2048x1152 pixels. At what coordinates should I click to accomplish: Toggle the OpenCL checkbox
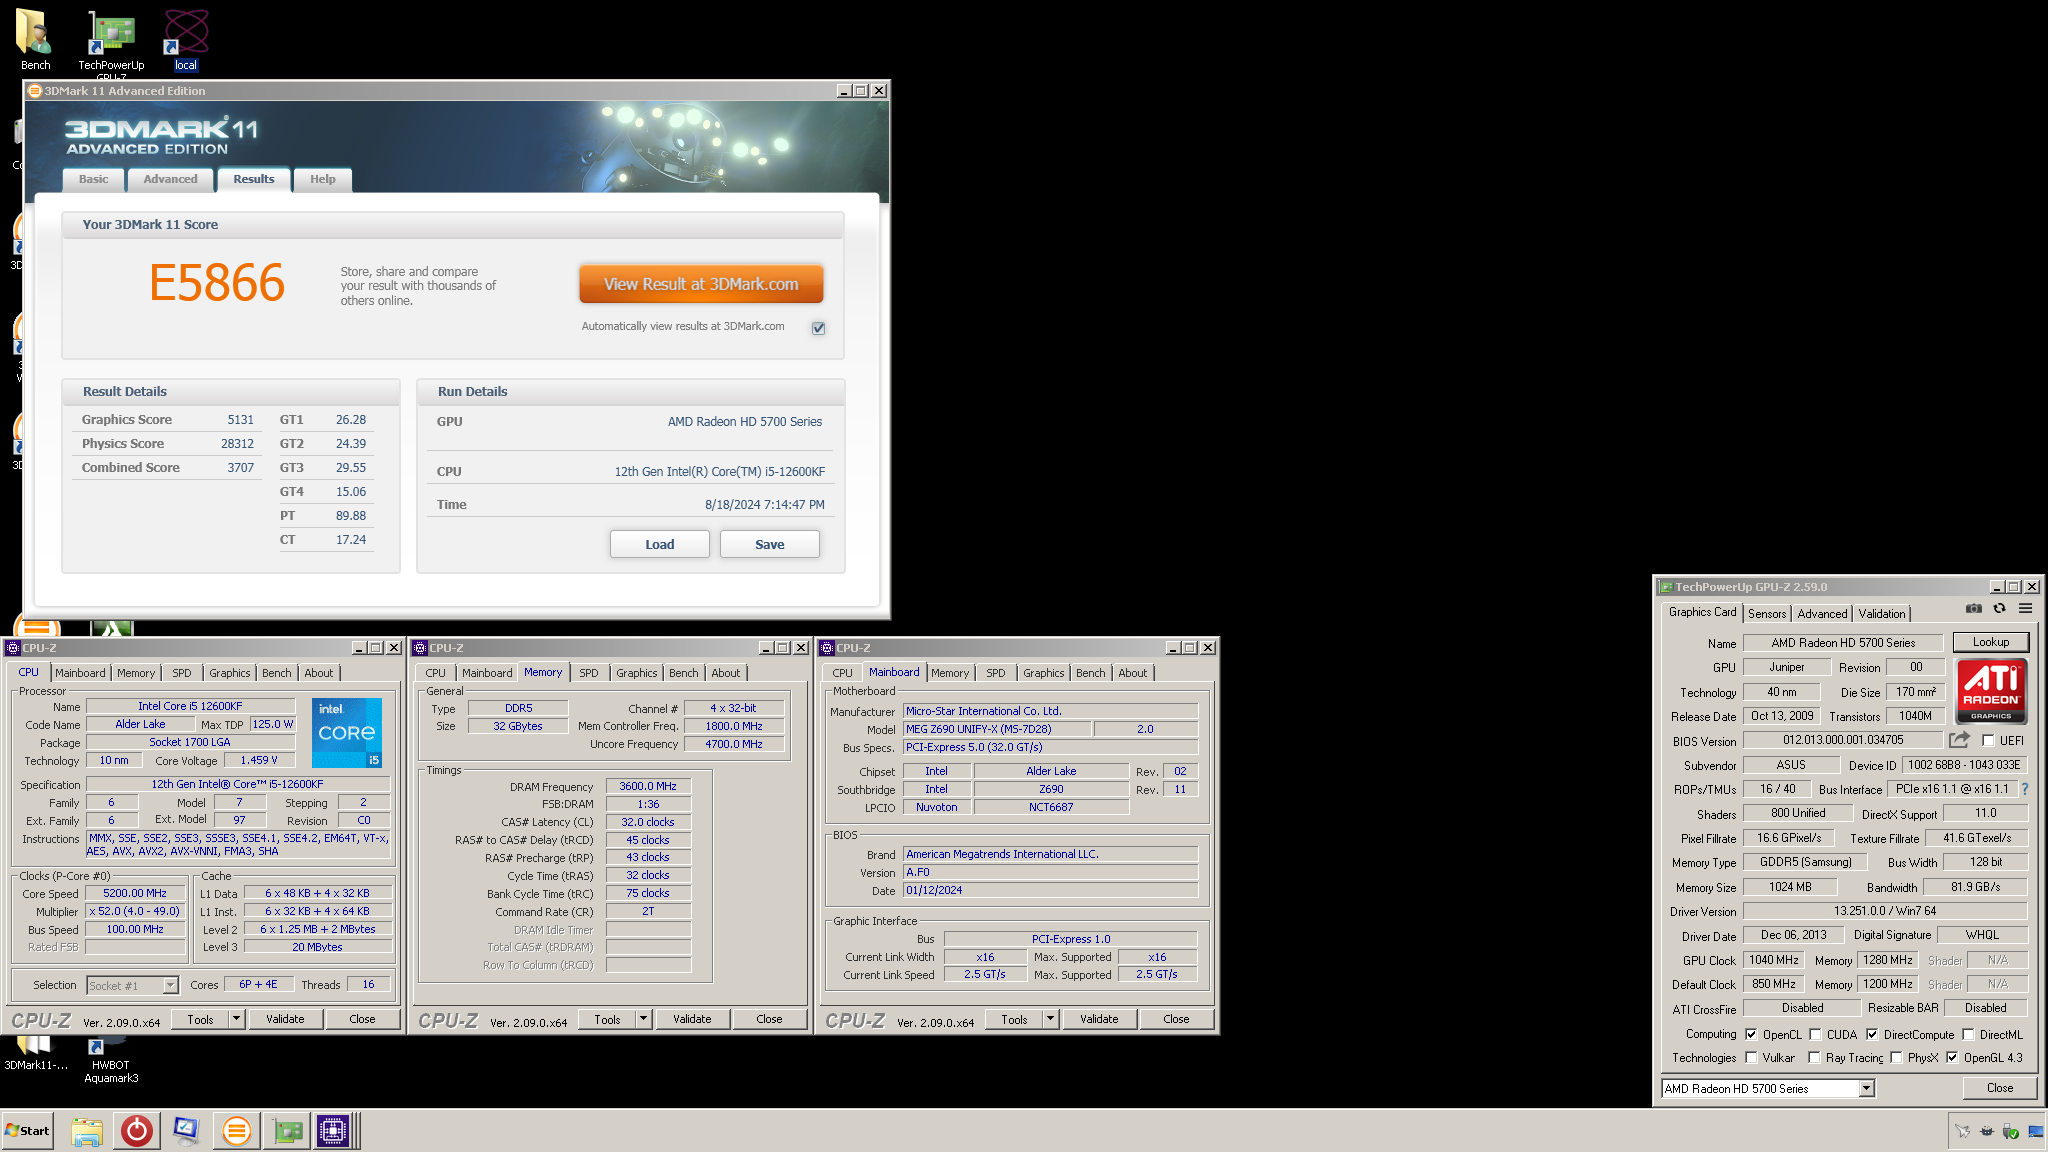pyautogui.click(x=1751, y=1034)
